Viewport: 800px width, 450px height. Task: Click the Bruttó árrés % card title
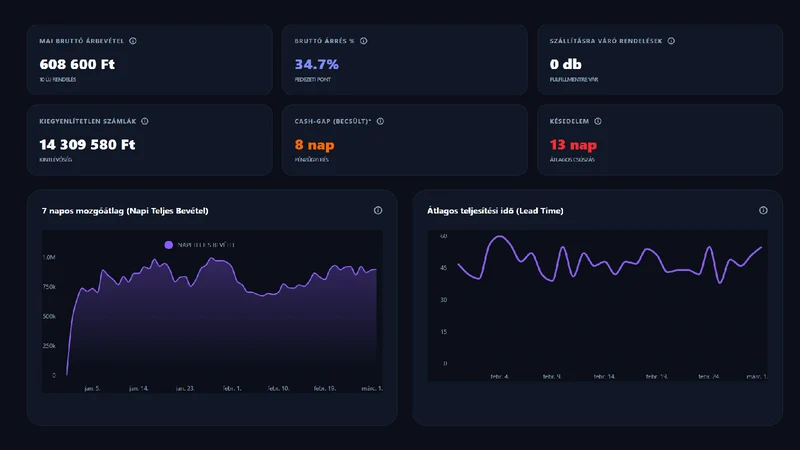(x=324, y=41)
